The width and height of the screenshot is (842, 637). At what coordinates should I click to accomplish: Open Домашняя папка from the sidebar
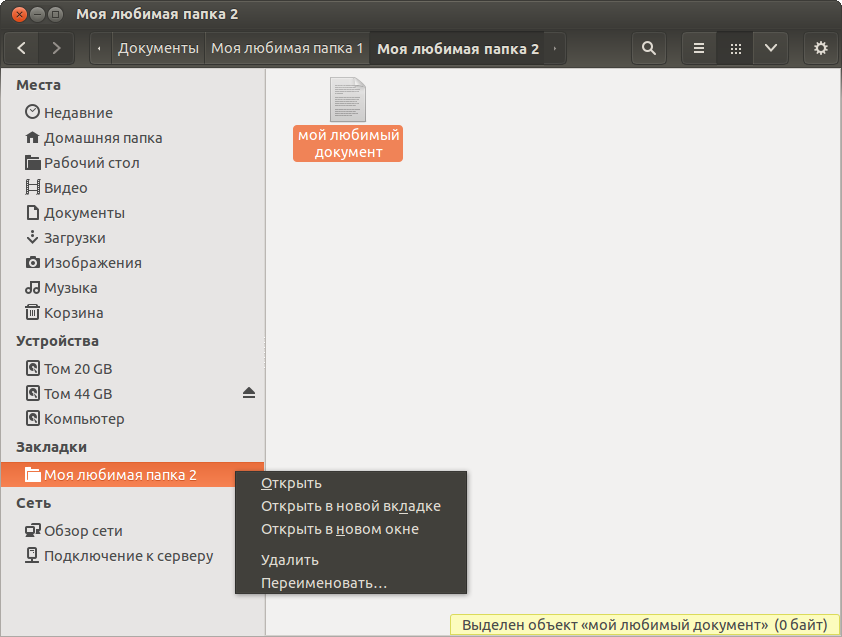(102, 138)
